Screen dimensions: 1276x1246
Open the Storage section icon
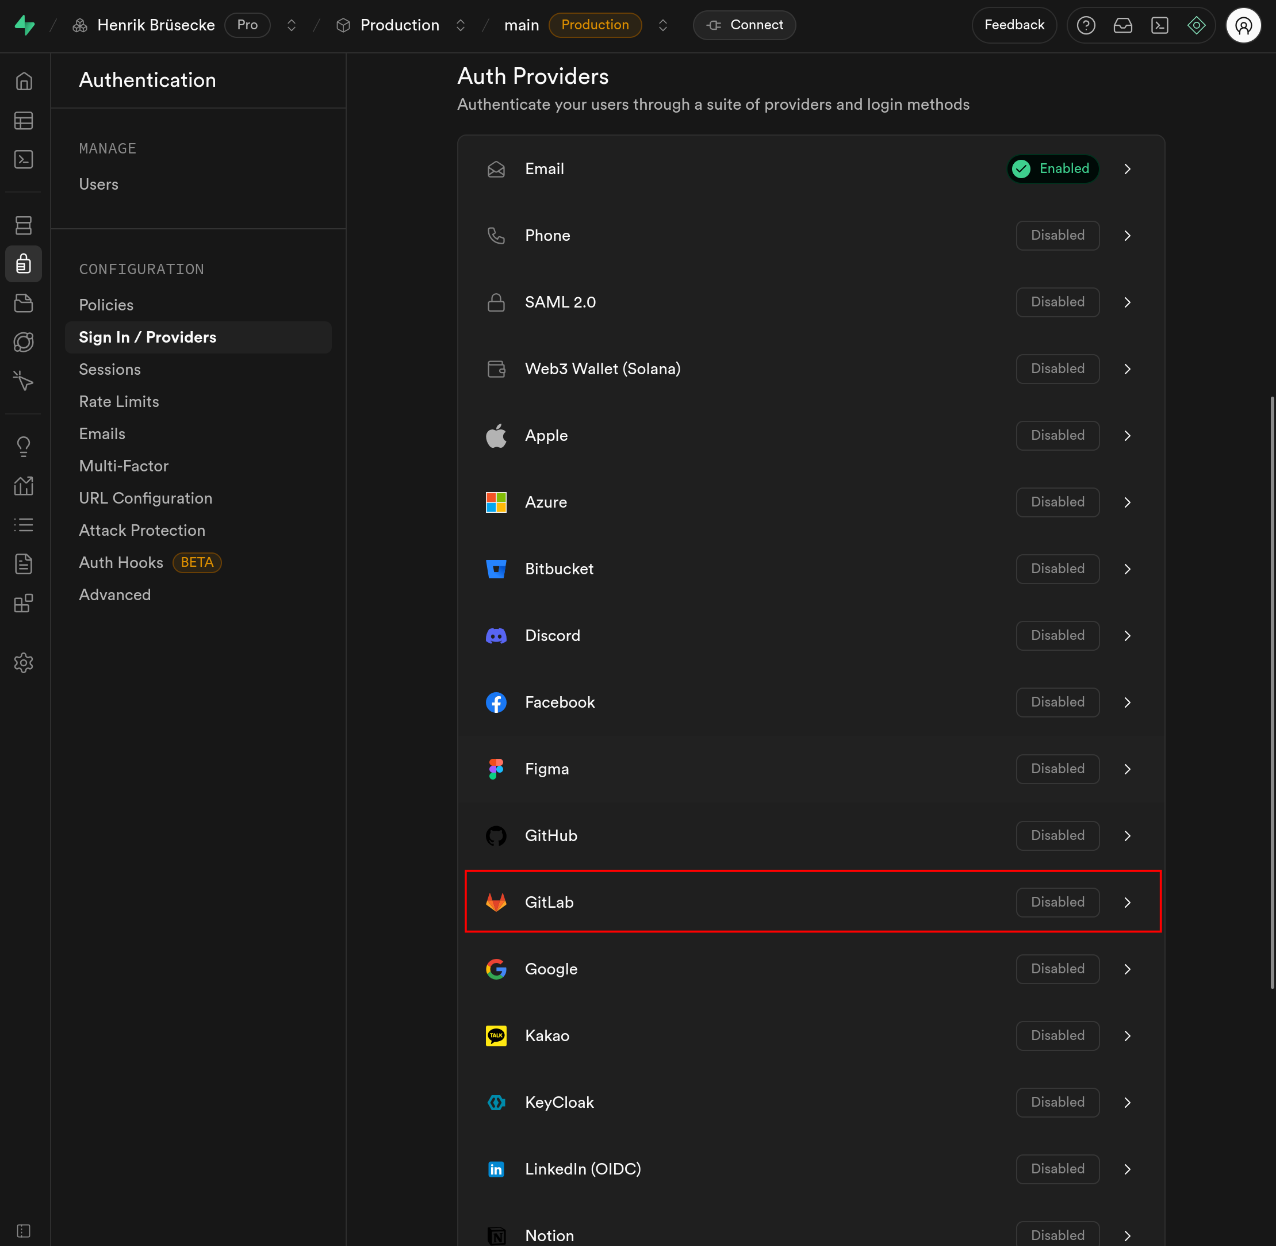point(24,303)
